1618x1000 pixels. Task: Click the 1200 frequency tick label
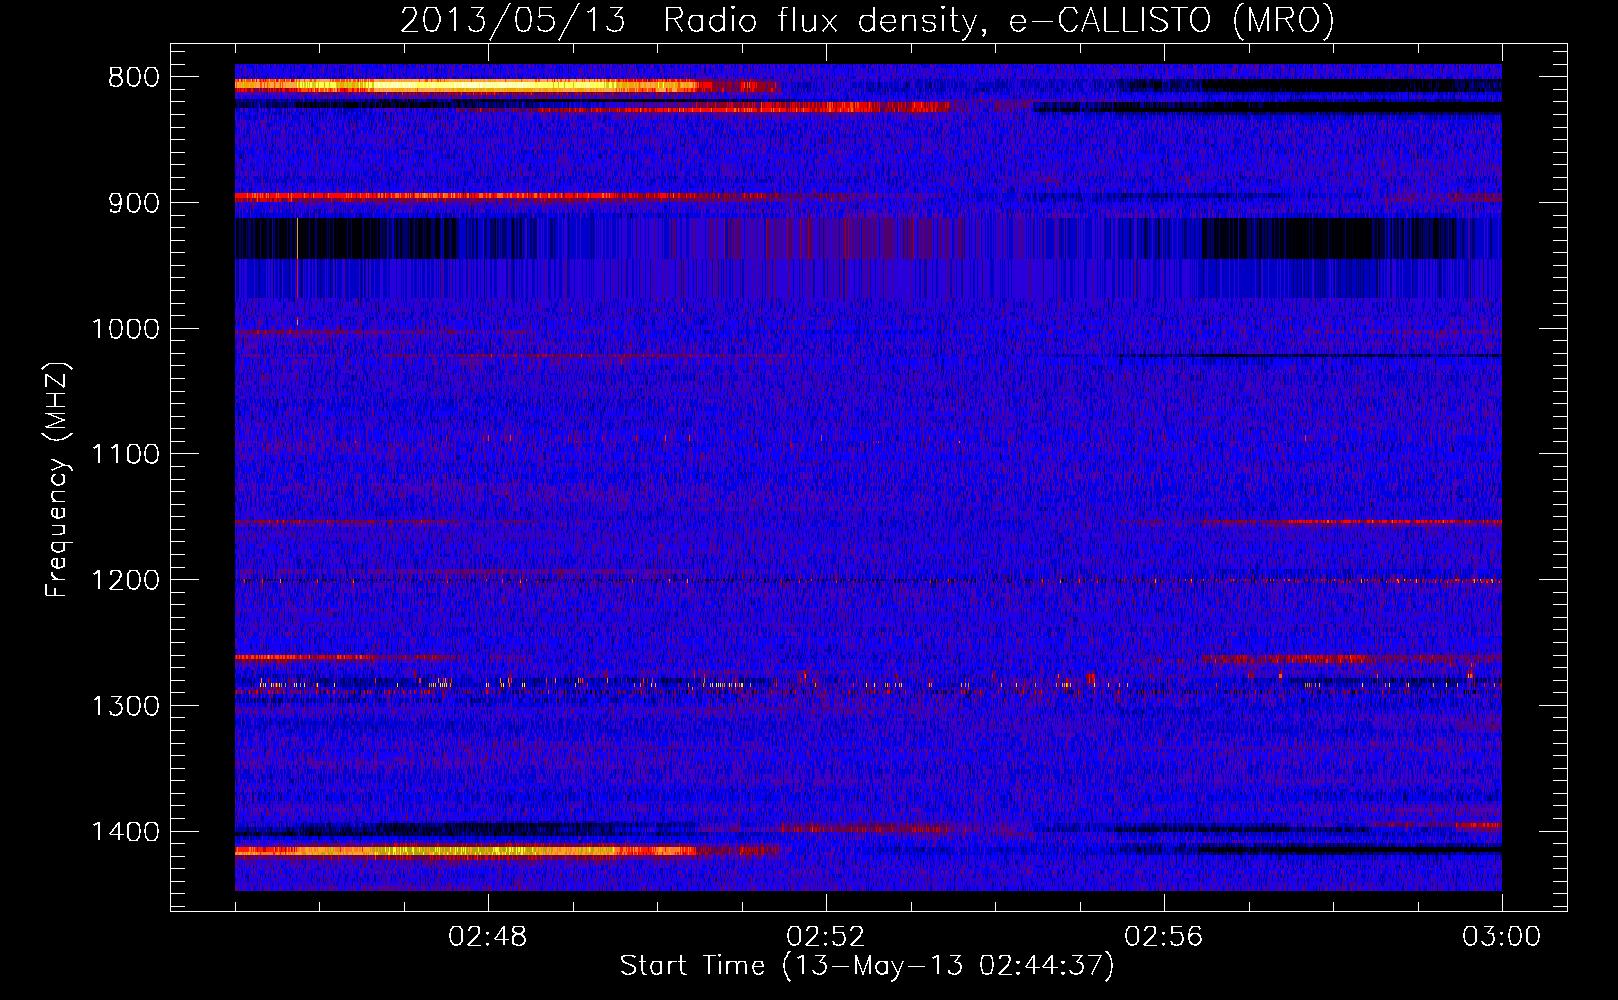[x=125, y=581]
